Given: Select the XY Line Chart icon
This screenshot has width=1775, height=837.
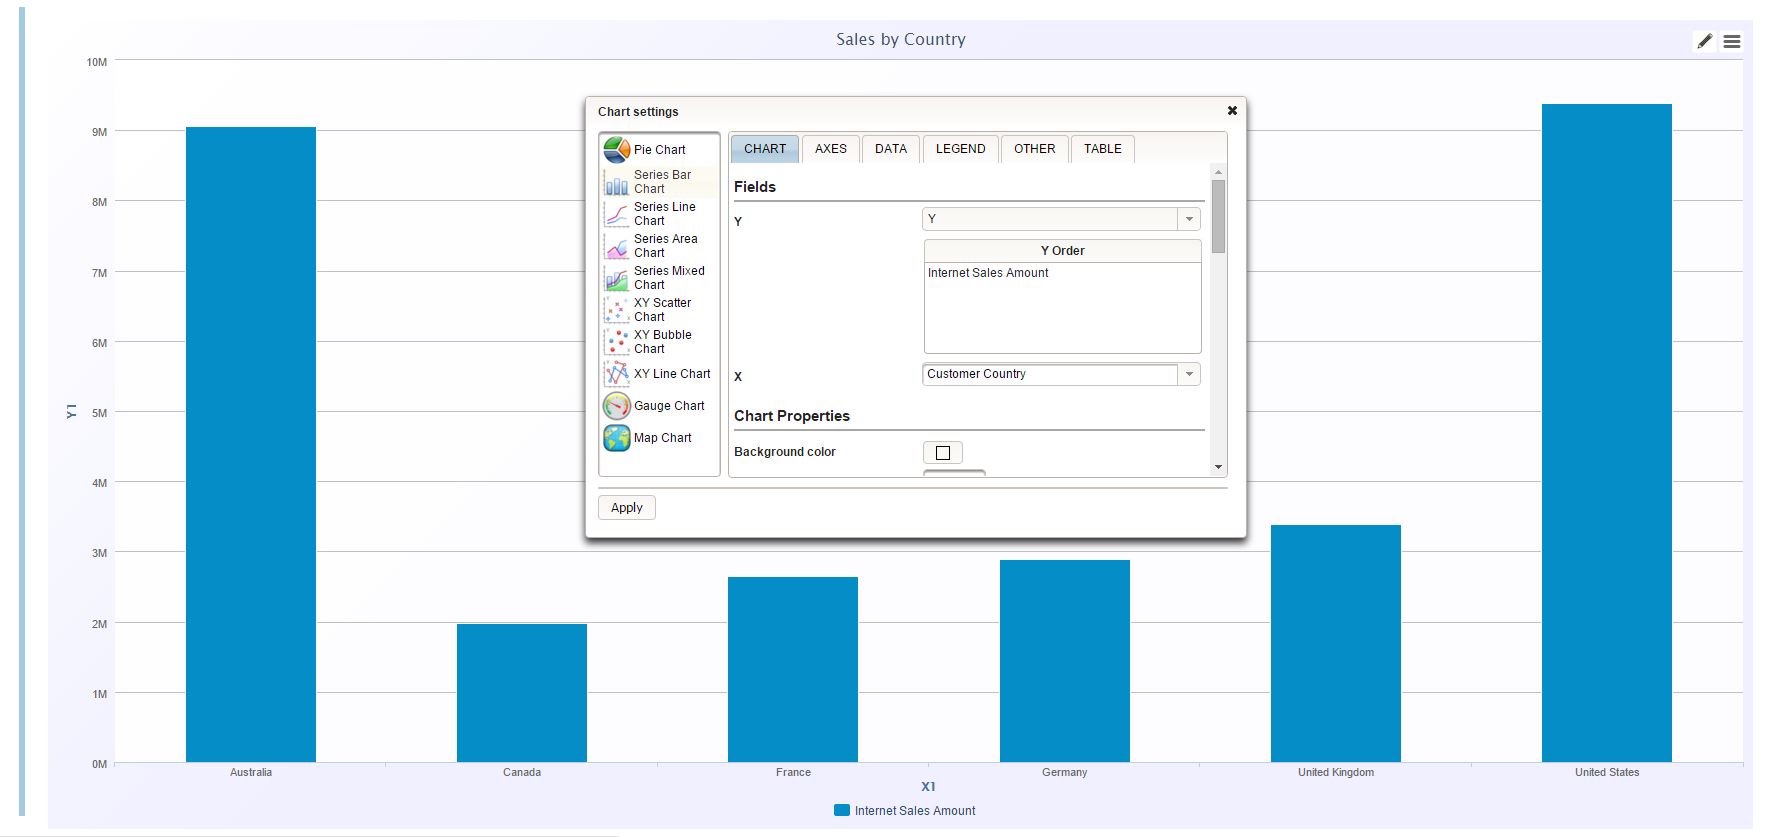Looking at the screenshot, I should coord(617,374).
